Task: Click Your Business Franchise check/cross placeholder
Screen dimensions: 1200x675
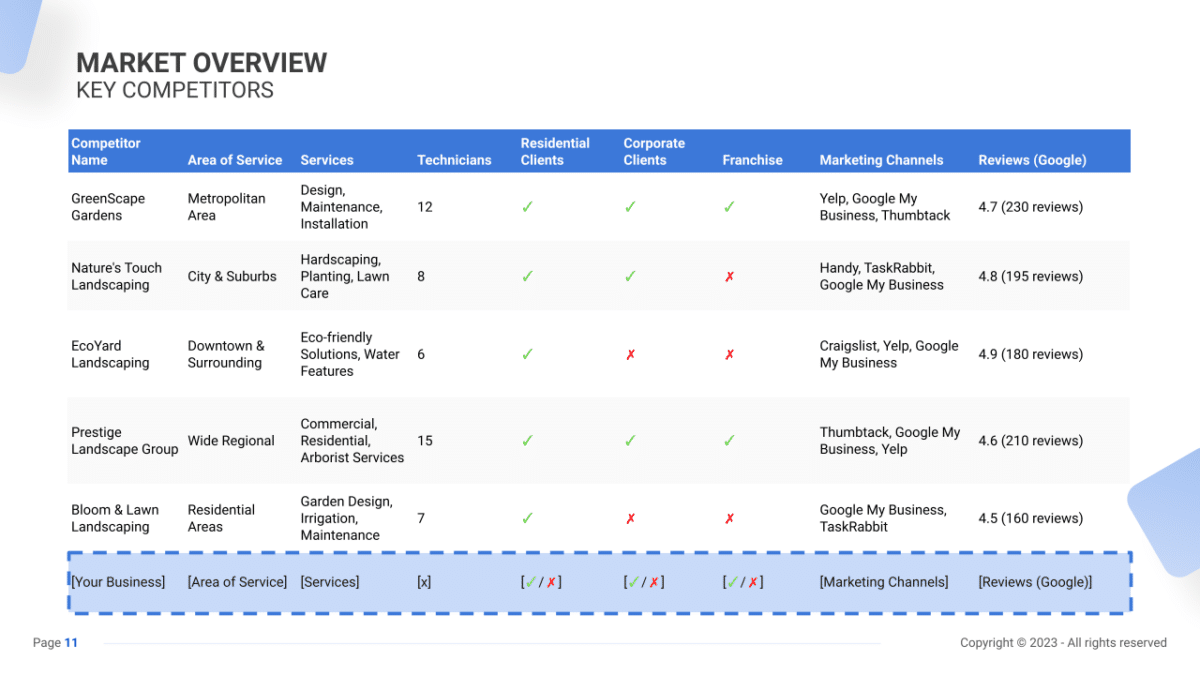Action: [743, 582]
